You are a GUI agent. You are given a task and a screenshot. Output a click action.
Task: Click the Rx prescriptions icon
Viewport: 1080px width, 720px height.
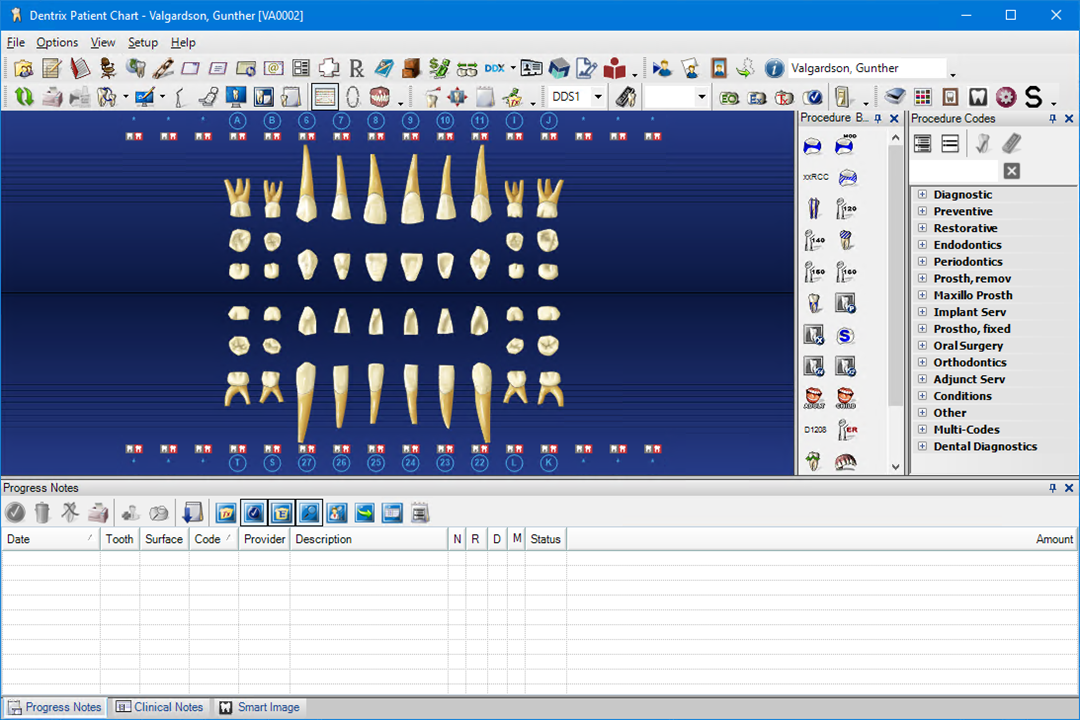[356, 69]
